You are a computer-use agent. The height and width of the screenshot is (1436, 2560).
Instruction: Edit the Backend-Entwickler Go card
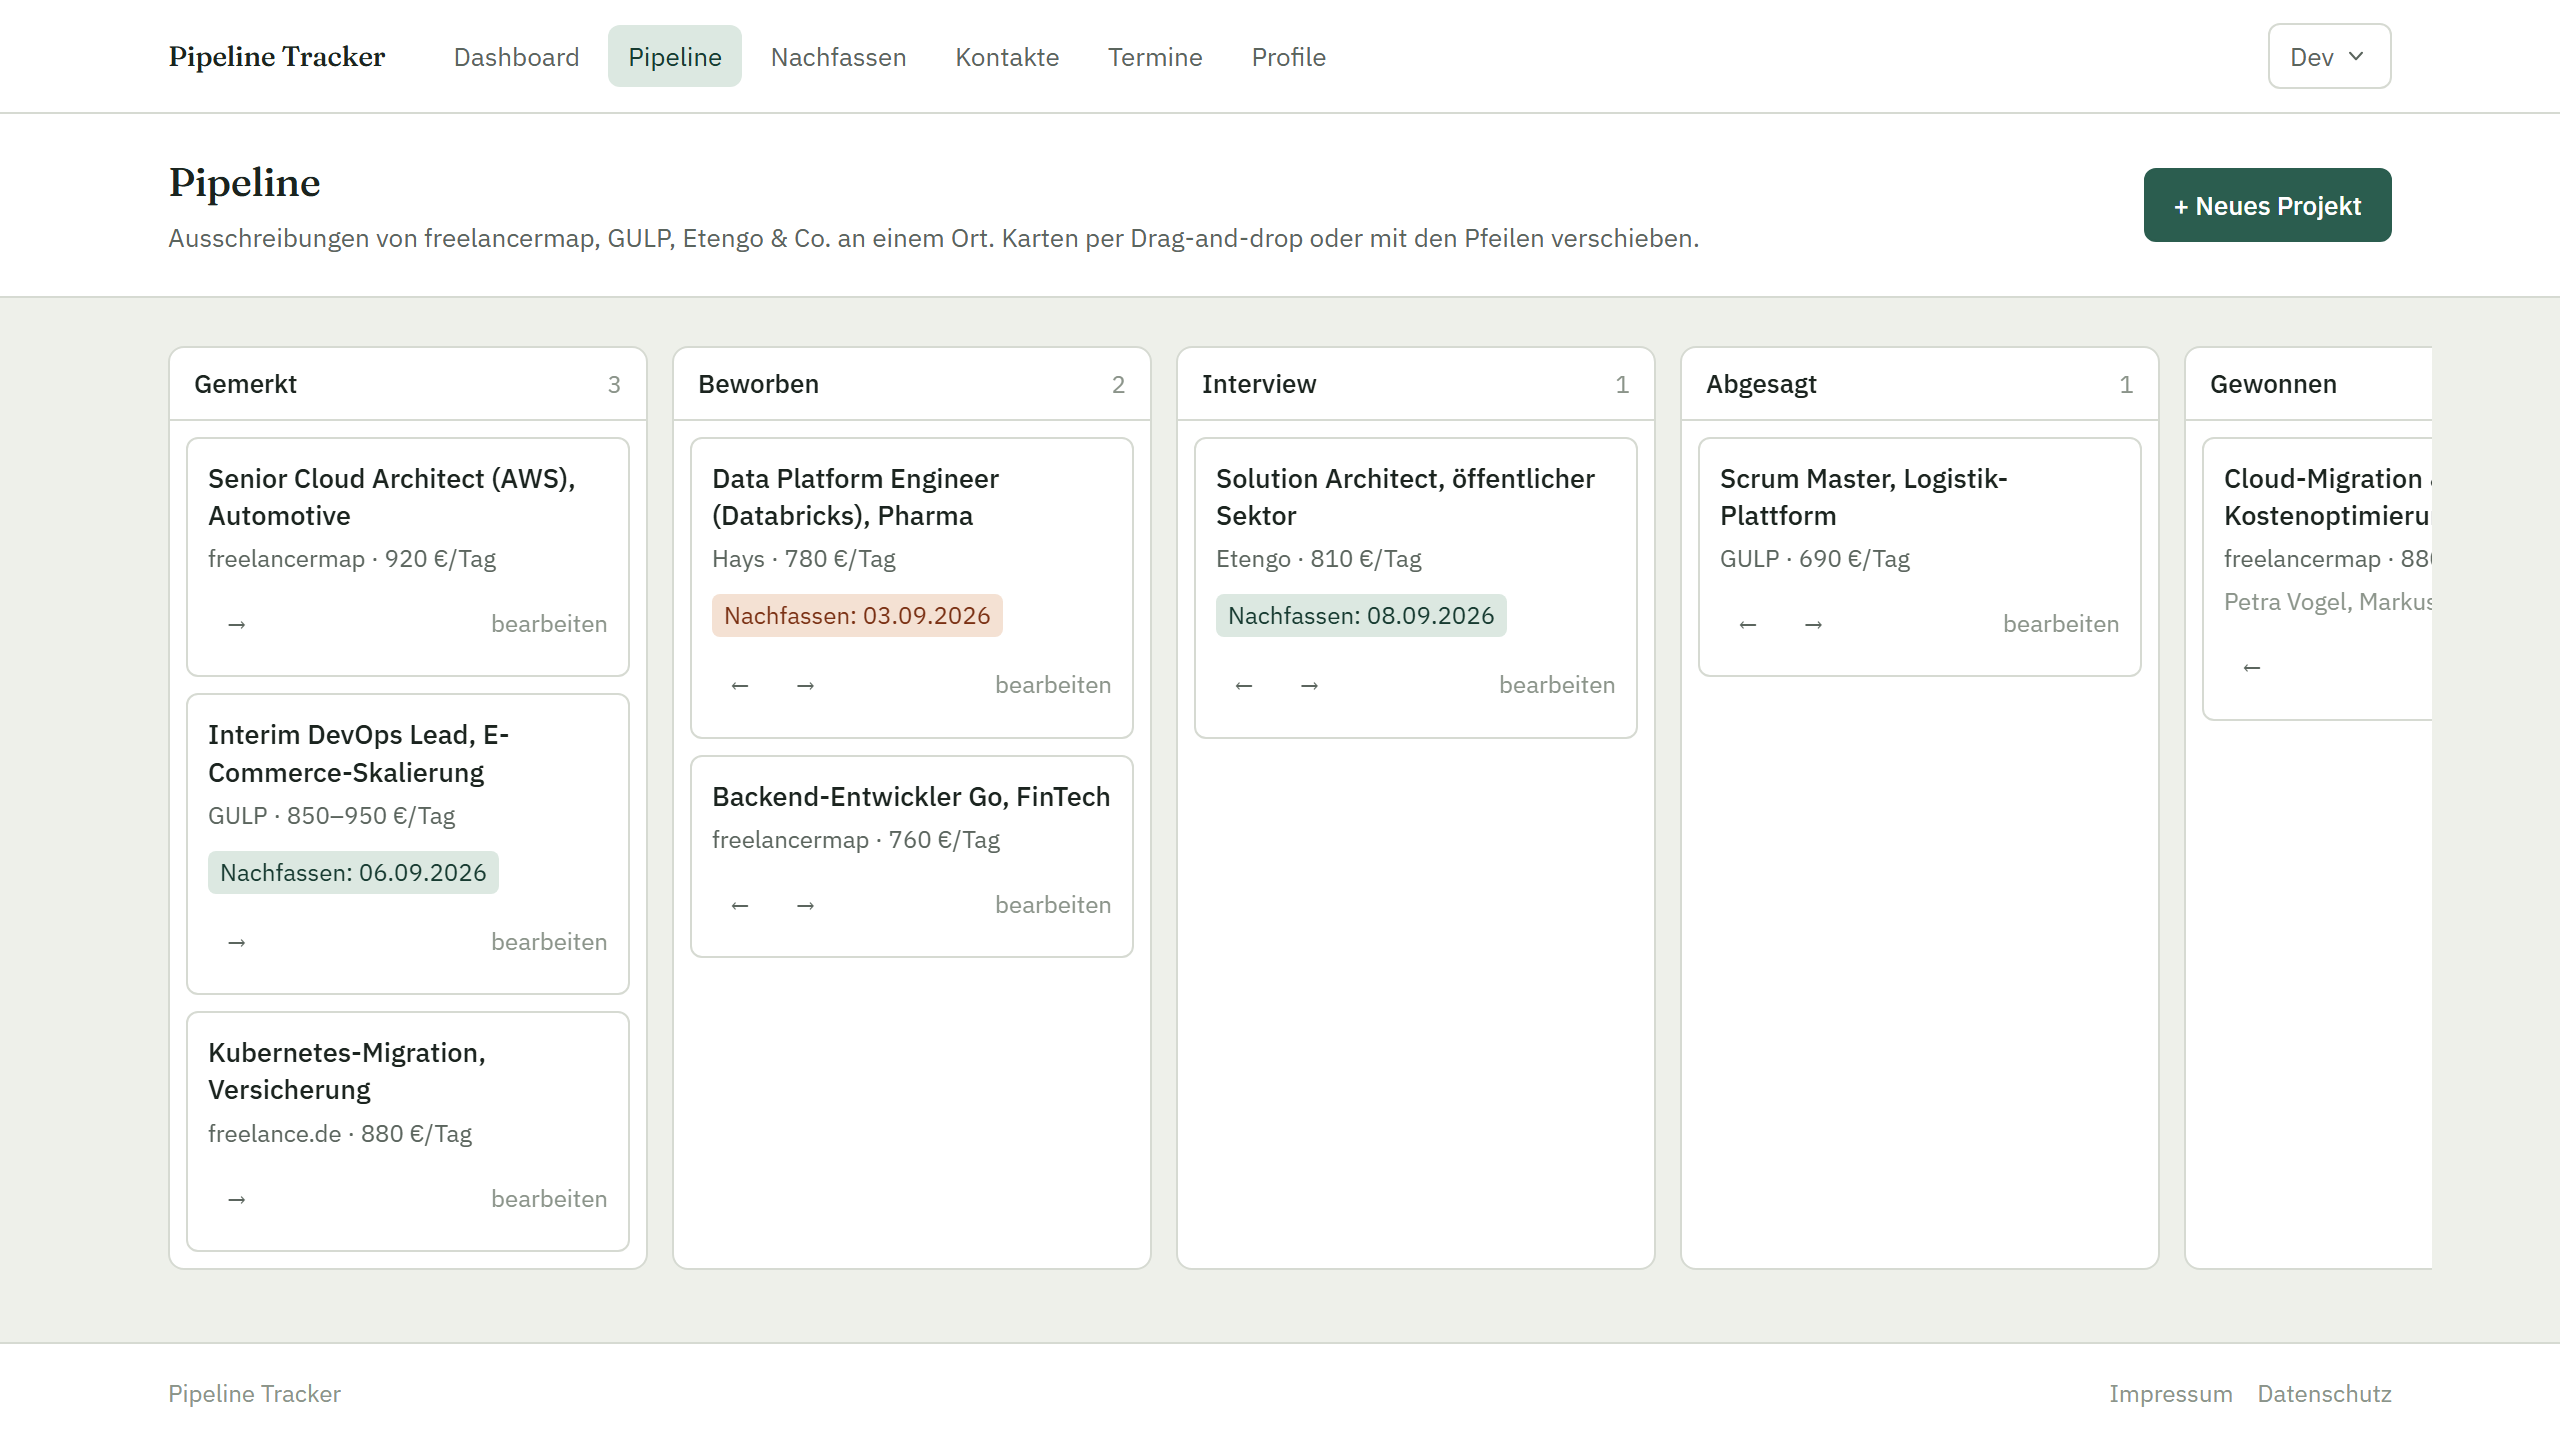pos(1053,905)
